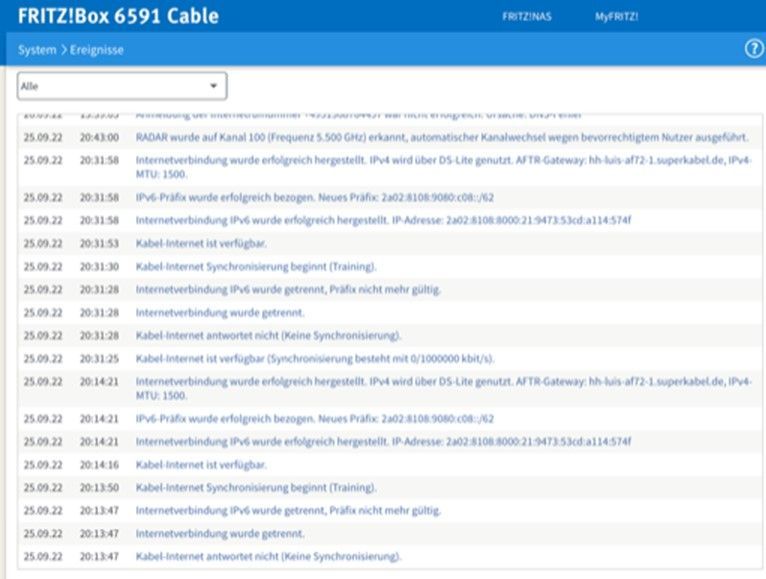The image size is (766, 579).
Task: Select the 20:14:21 DS-Lite Internetverbindung hergestellt message
Action: pos(444,388)
